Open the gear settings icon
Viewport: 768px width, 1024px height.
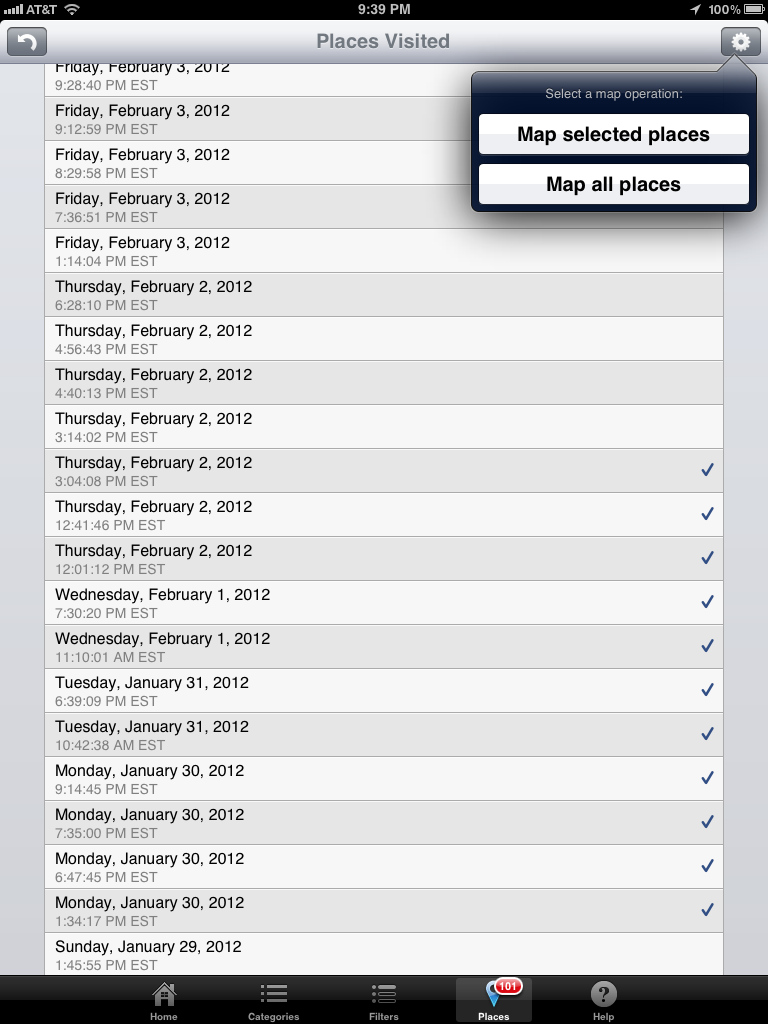[x=740, y=42]
